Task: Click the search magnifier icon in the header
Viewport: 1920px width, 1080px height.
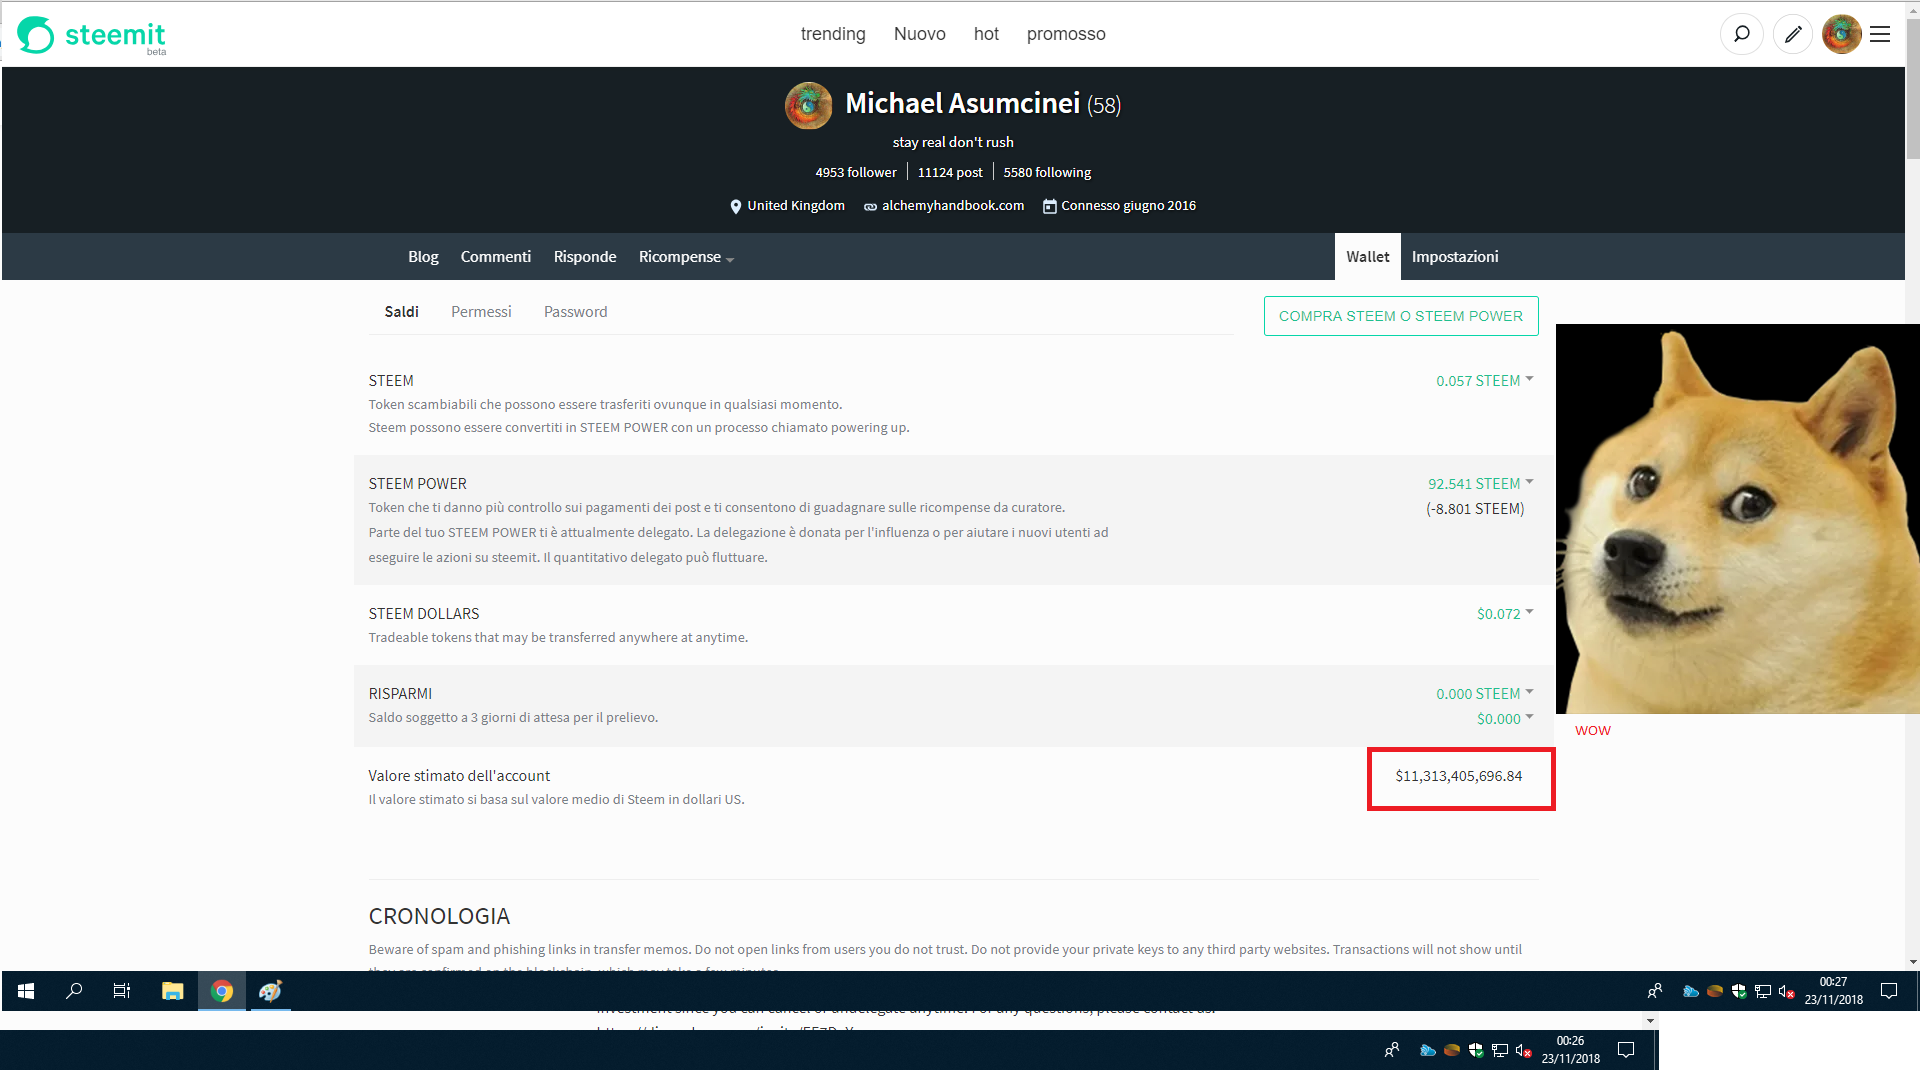Action: coord(1741,34)
